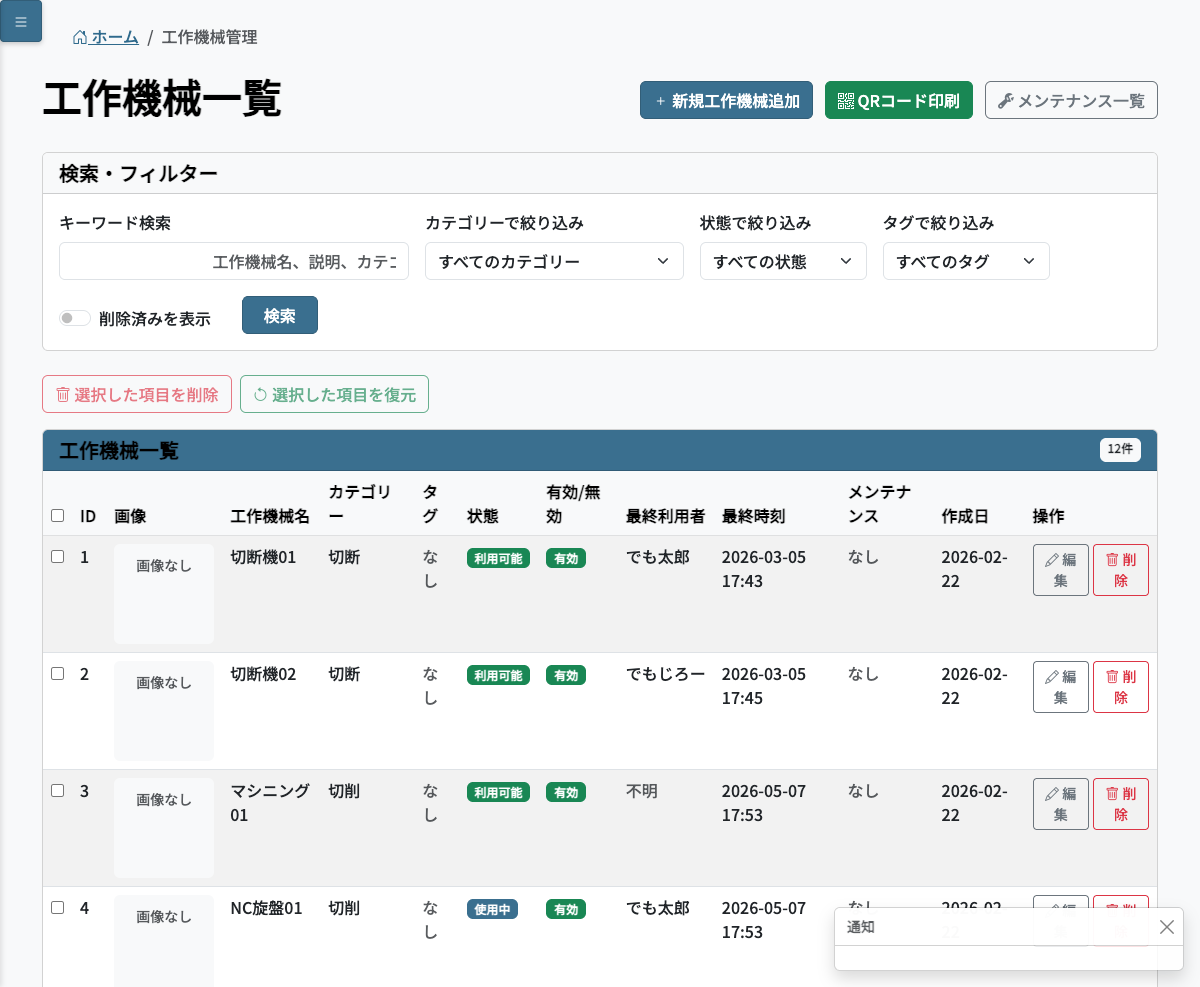Screen dimensions: 1200x987
Task: Edit マシニング01 with its 編集 button
Action: pyautogui.click(x=1061, y=804)
